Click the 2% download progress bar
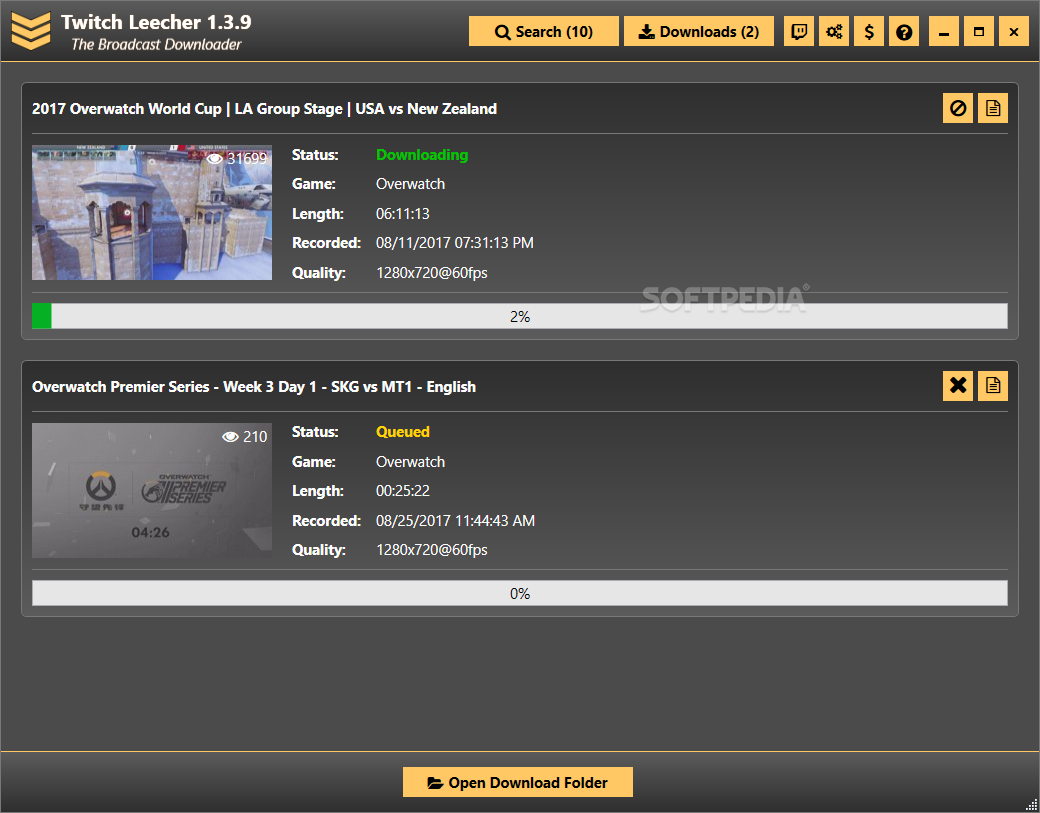This screenshot has height=813, width=1040. [520, 316]
